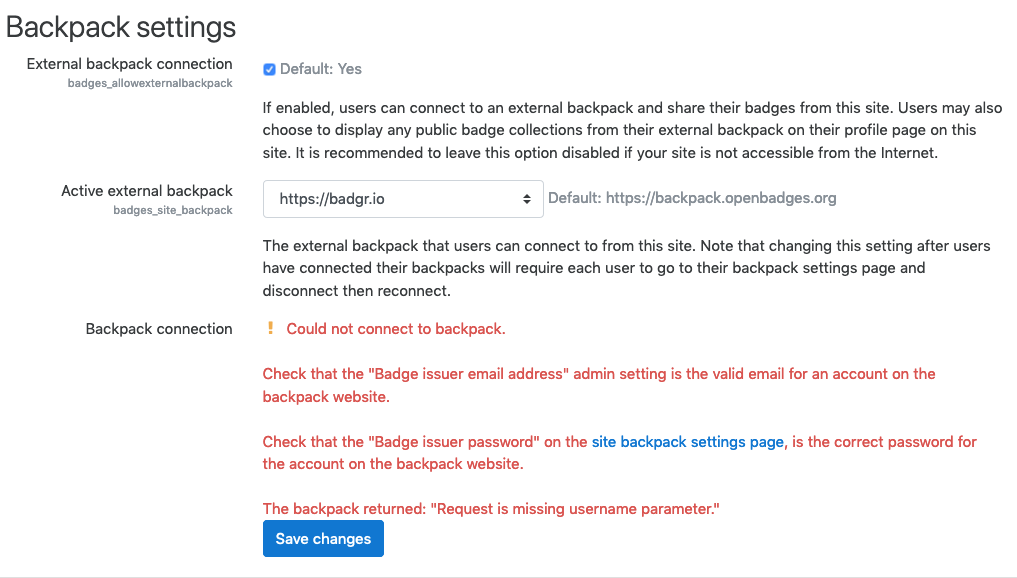Toggle the External backpack connection checkbox
Screen dimensions: 1017x578
269,69
